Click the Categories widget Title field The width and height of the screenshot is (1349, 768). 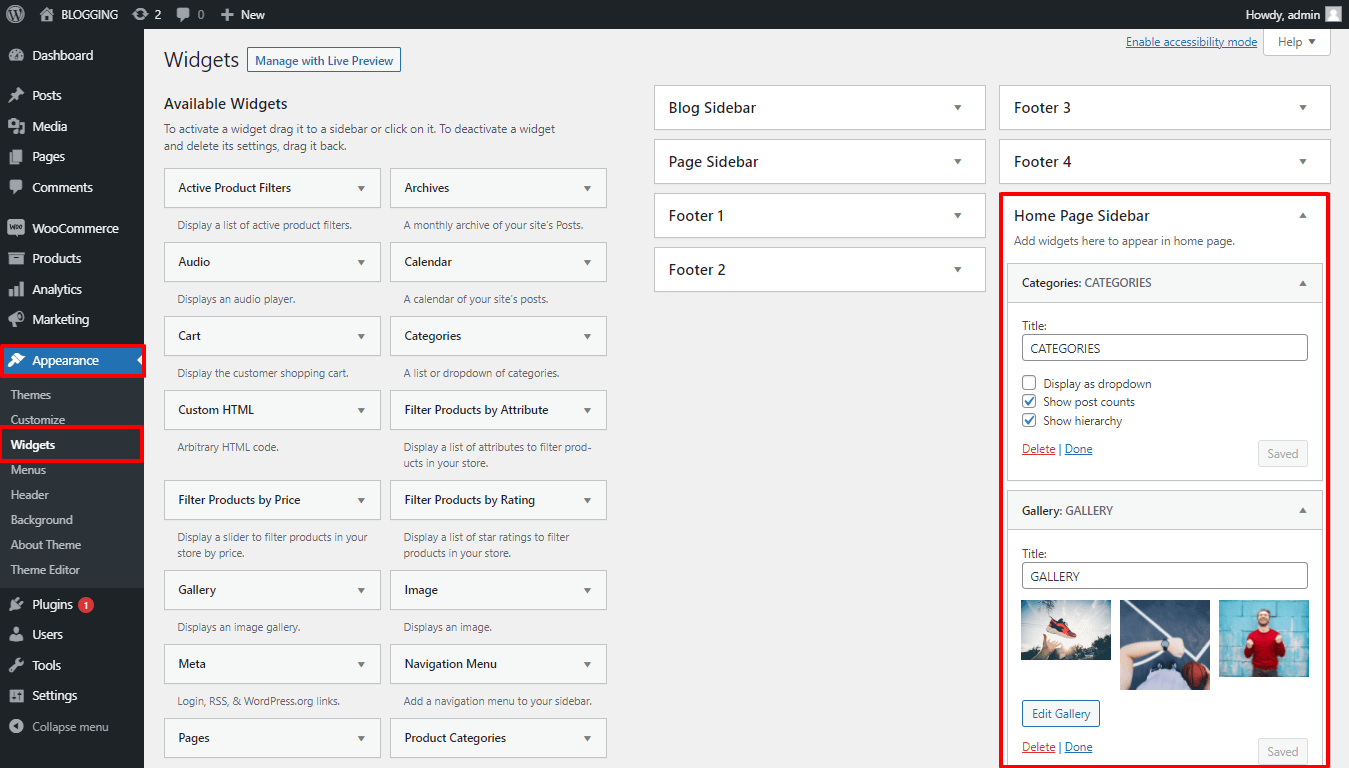click(x=1164, y=348)
